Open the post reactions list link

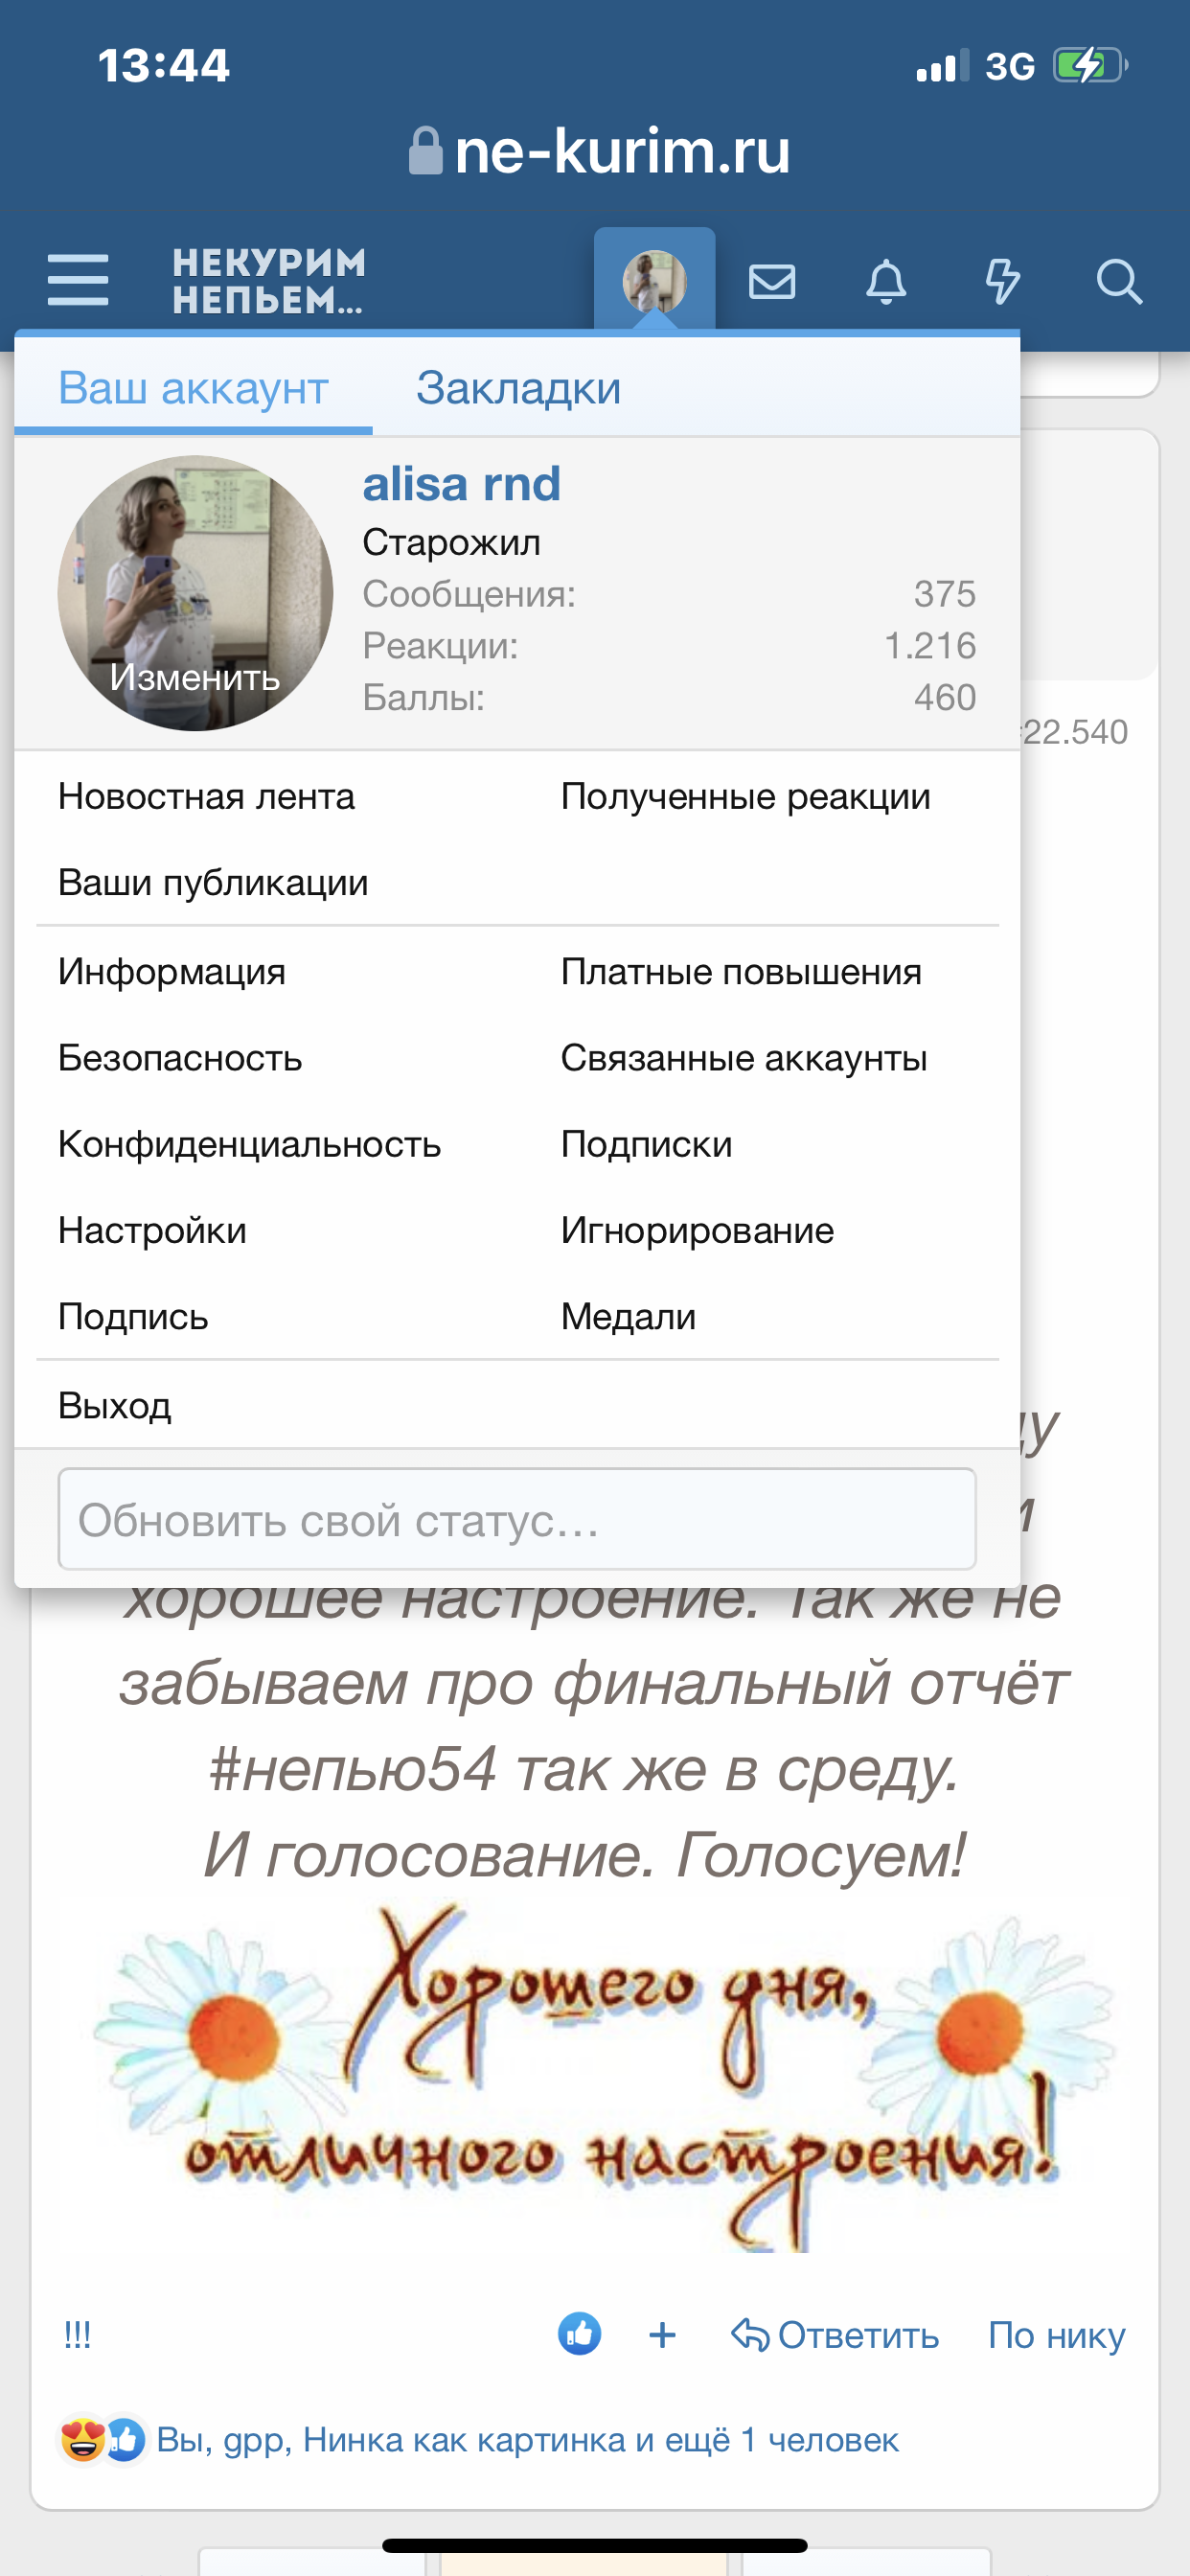[x=527, y=2440]
